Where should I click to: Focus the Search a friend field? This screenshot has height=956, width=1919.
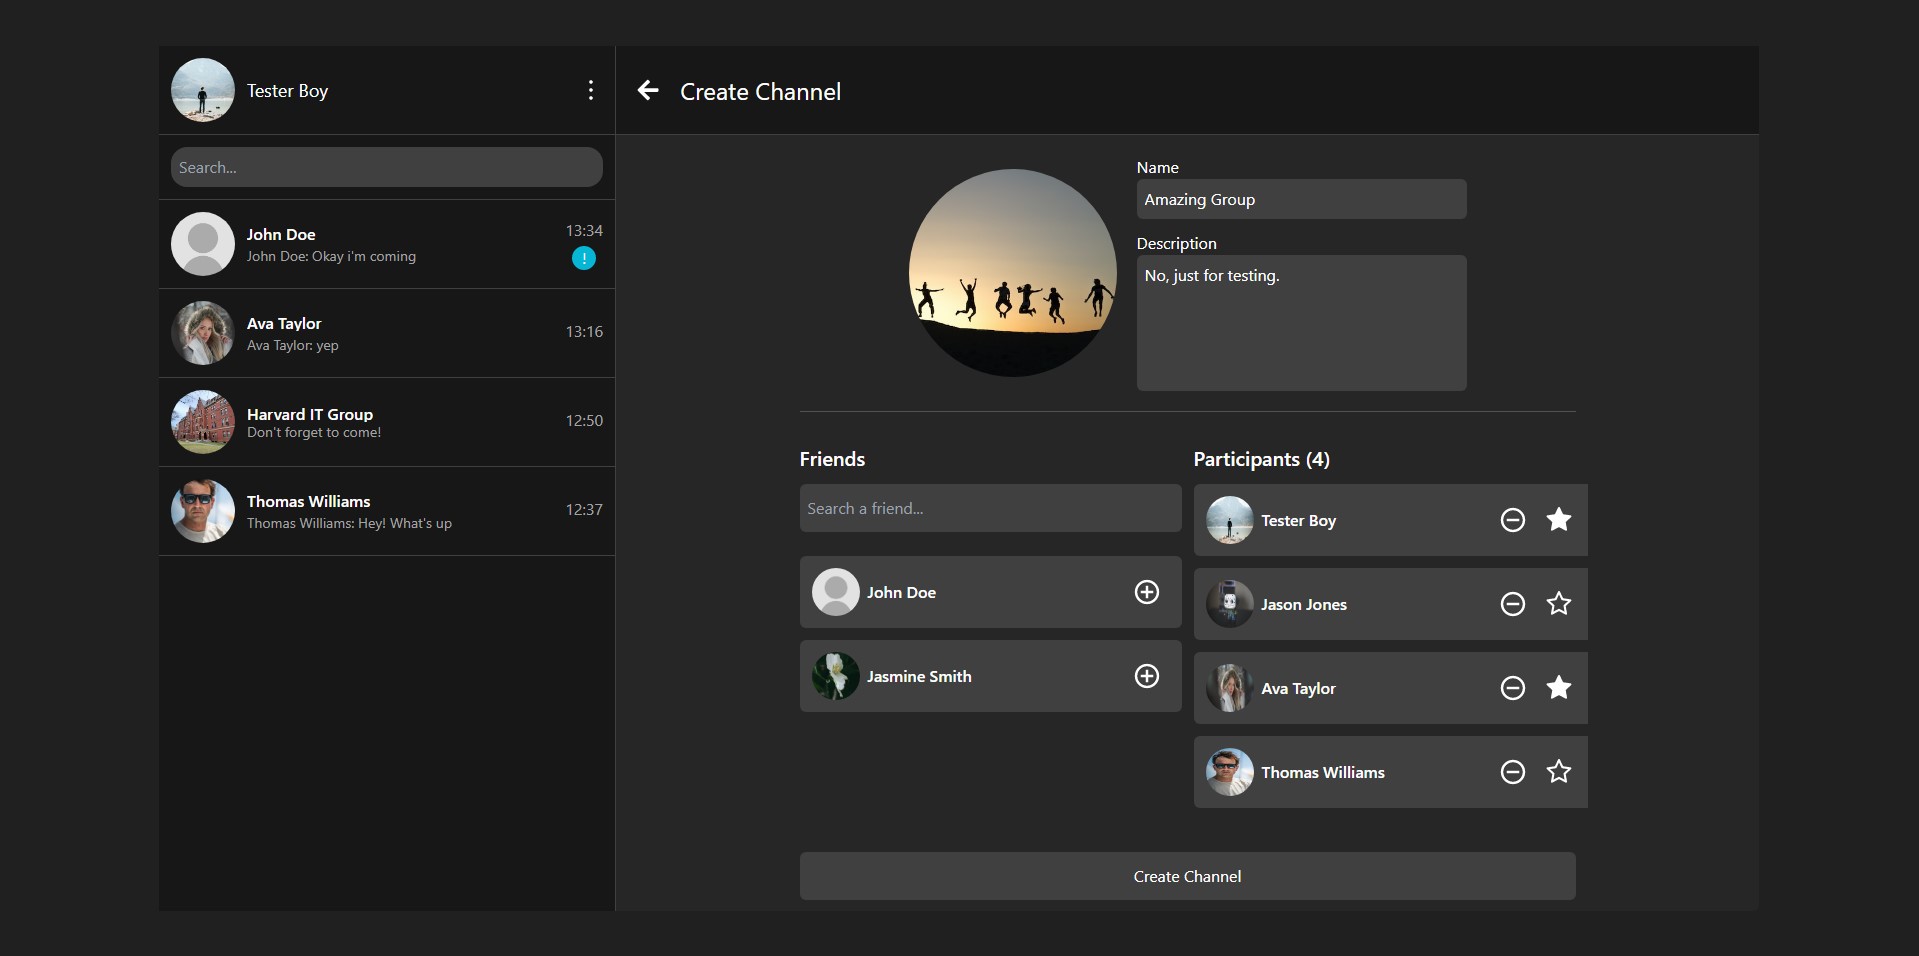[990, 508]
